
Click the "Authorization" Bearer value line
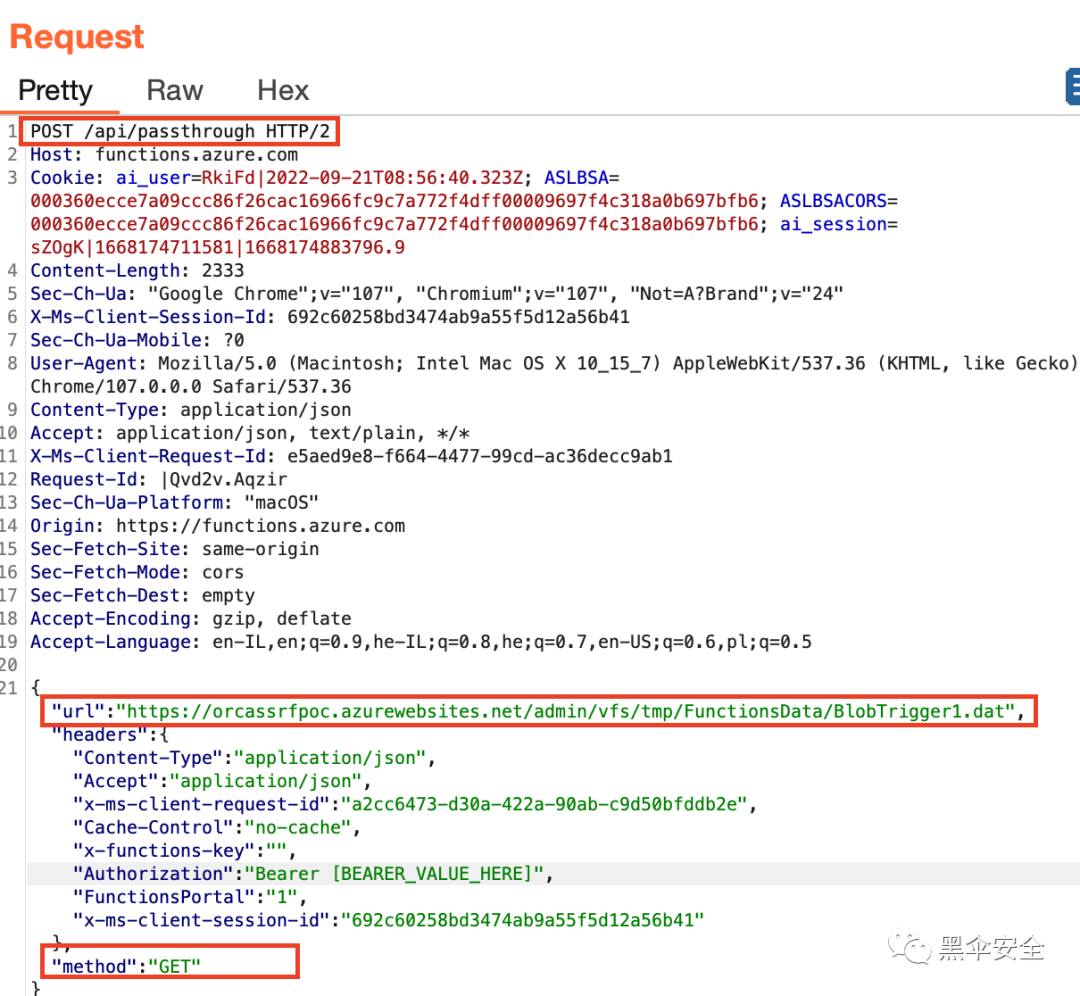pyautogui.click(x=313, y=874)
